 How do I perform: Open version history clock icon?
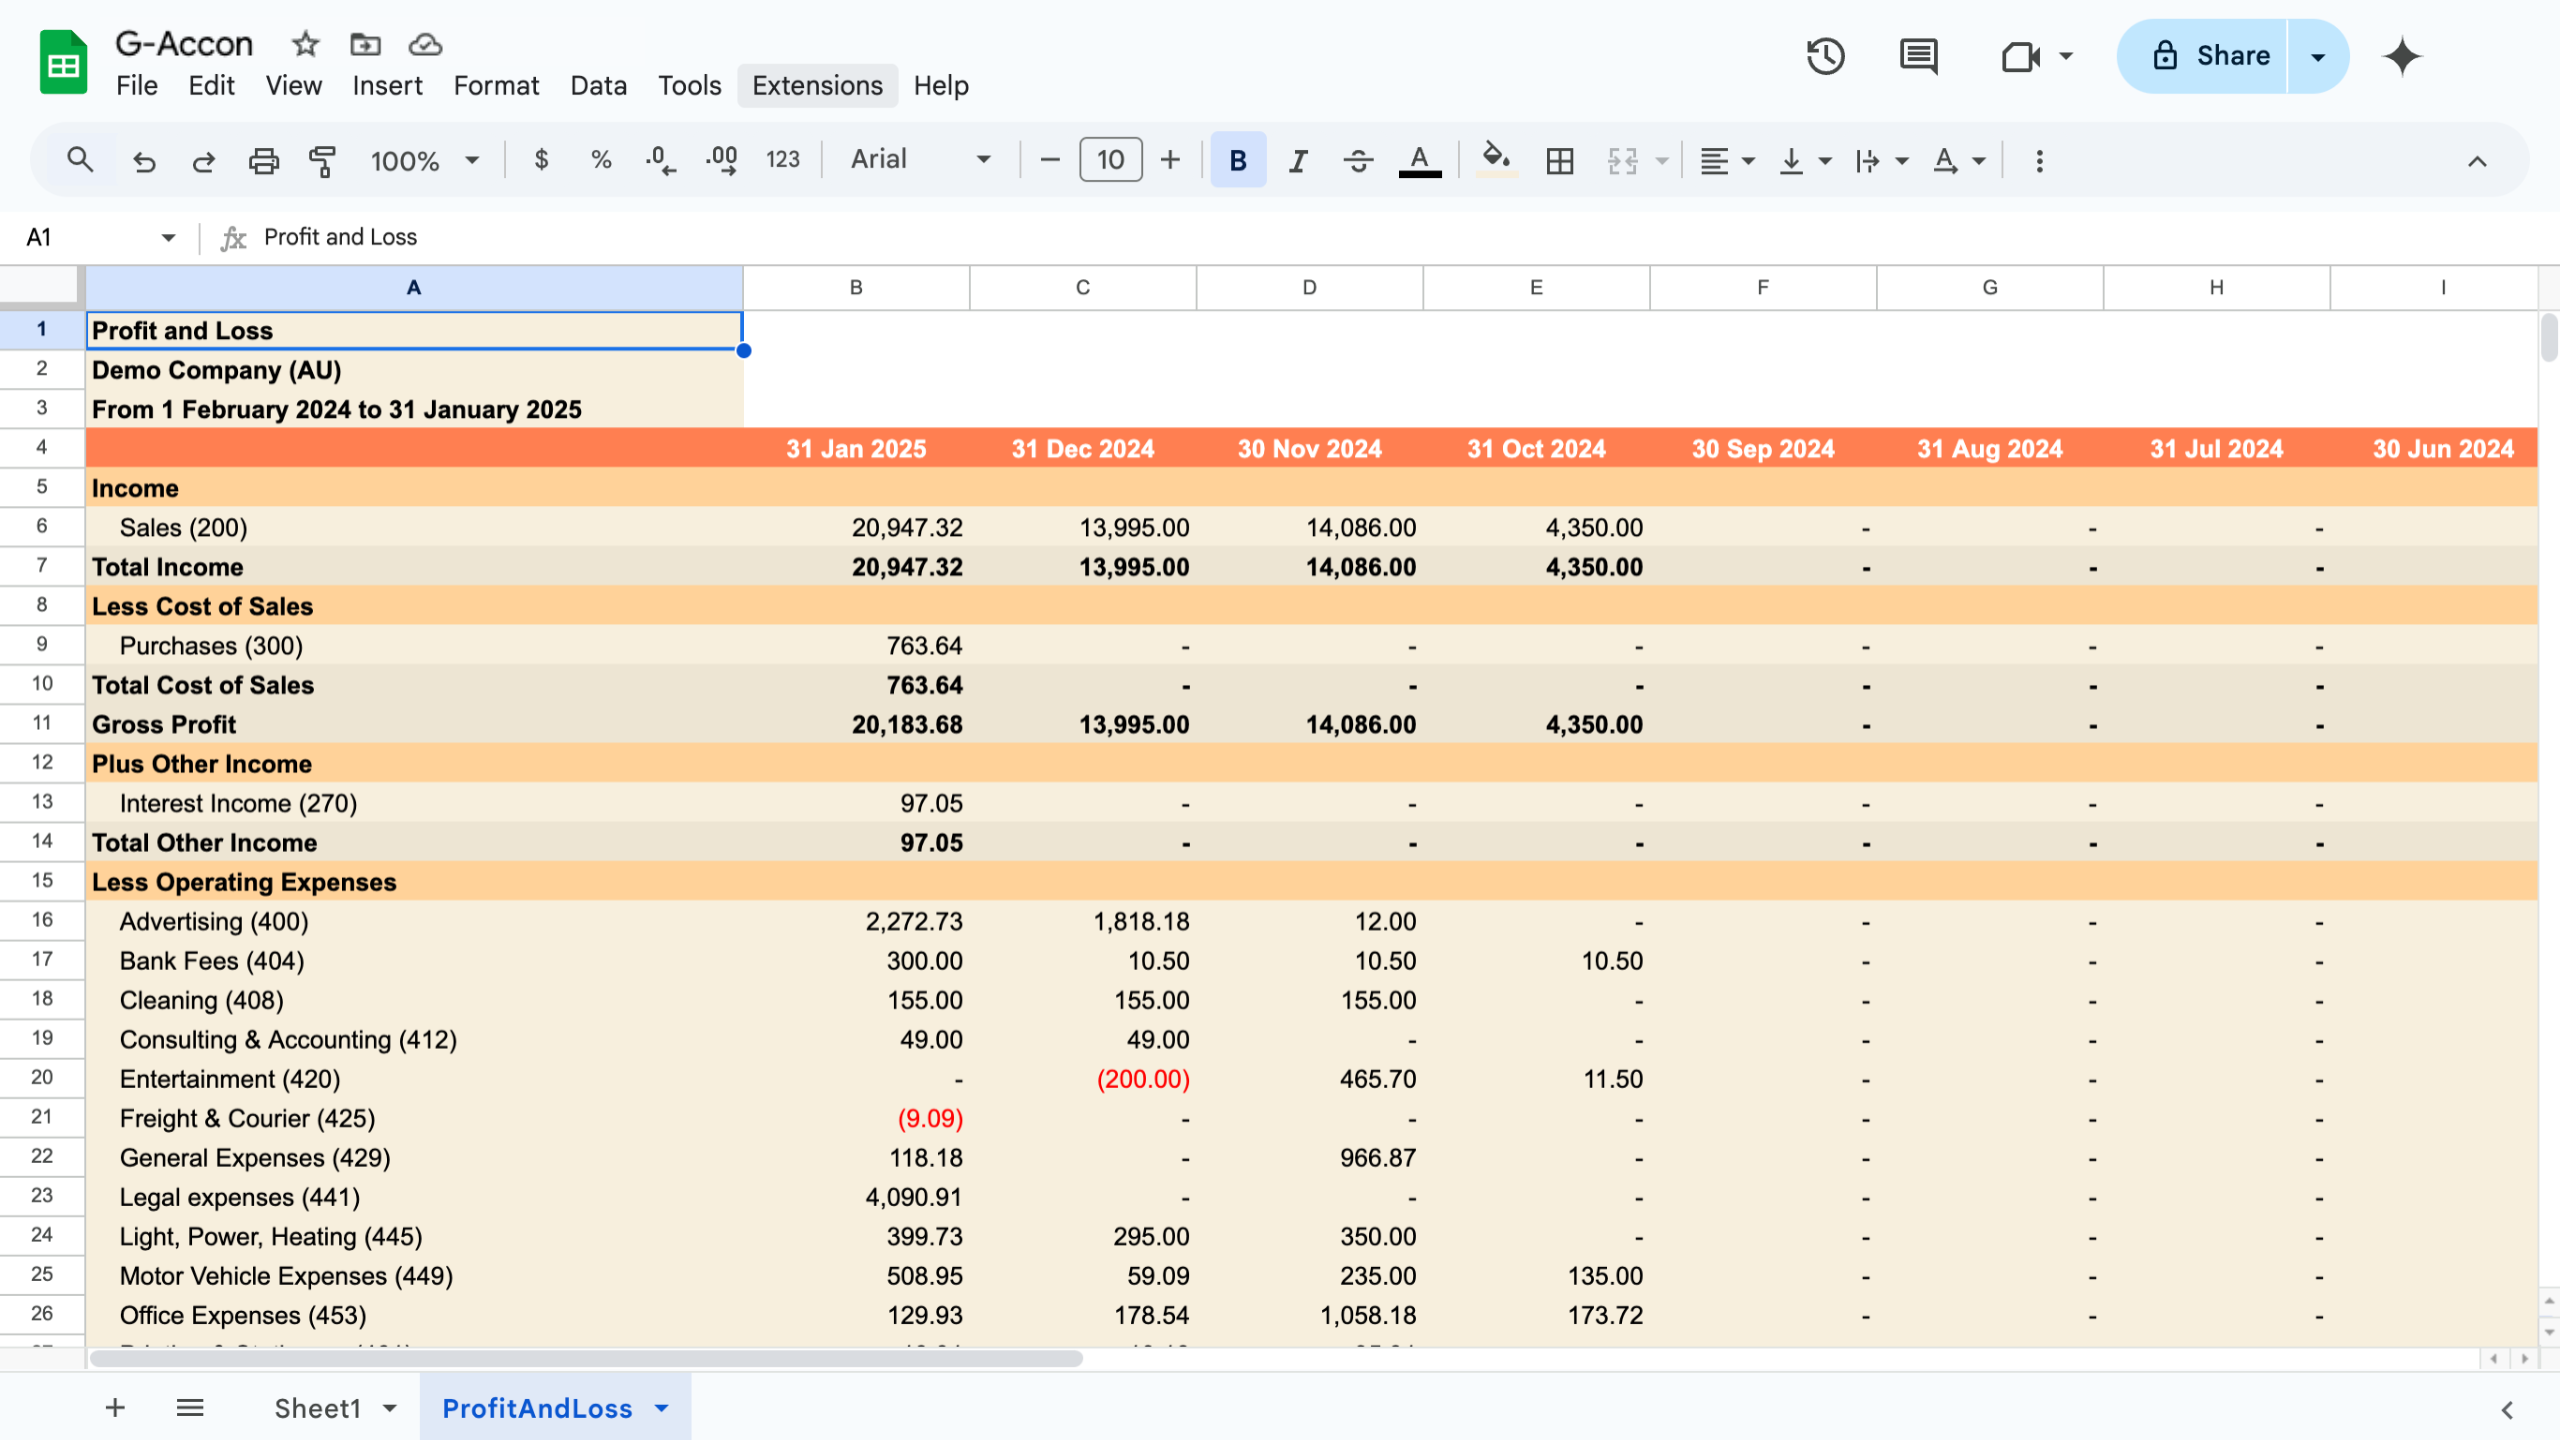[x=1825, y=56]
